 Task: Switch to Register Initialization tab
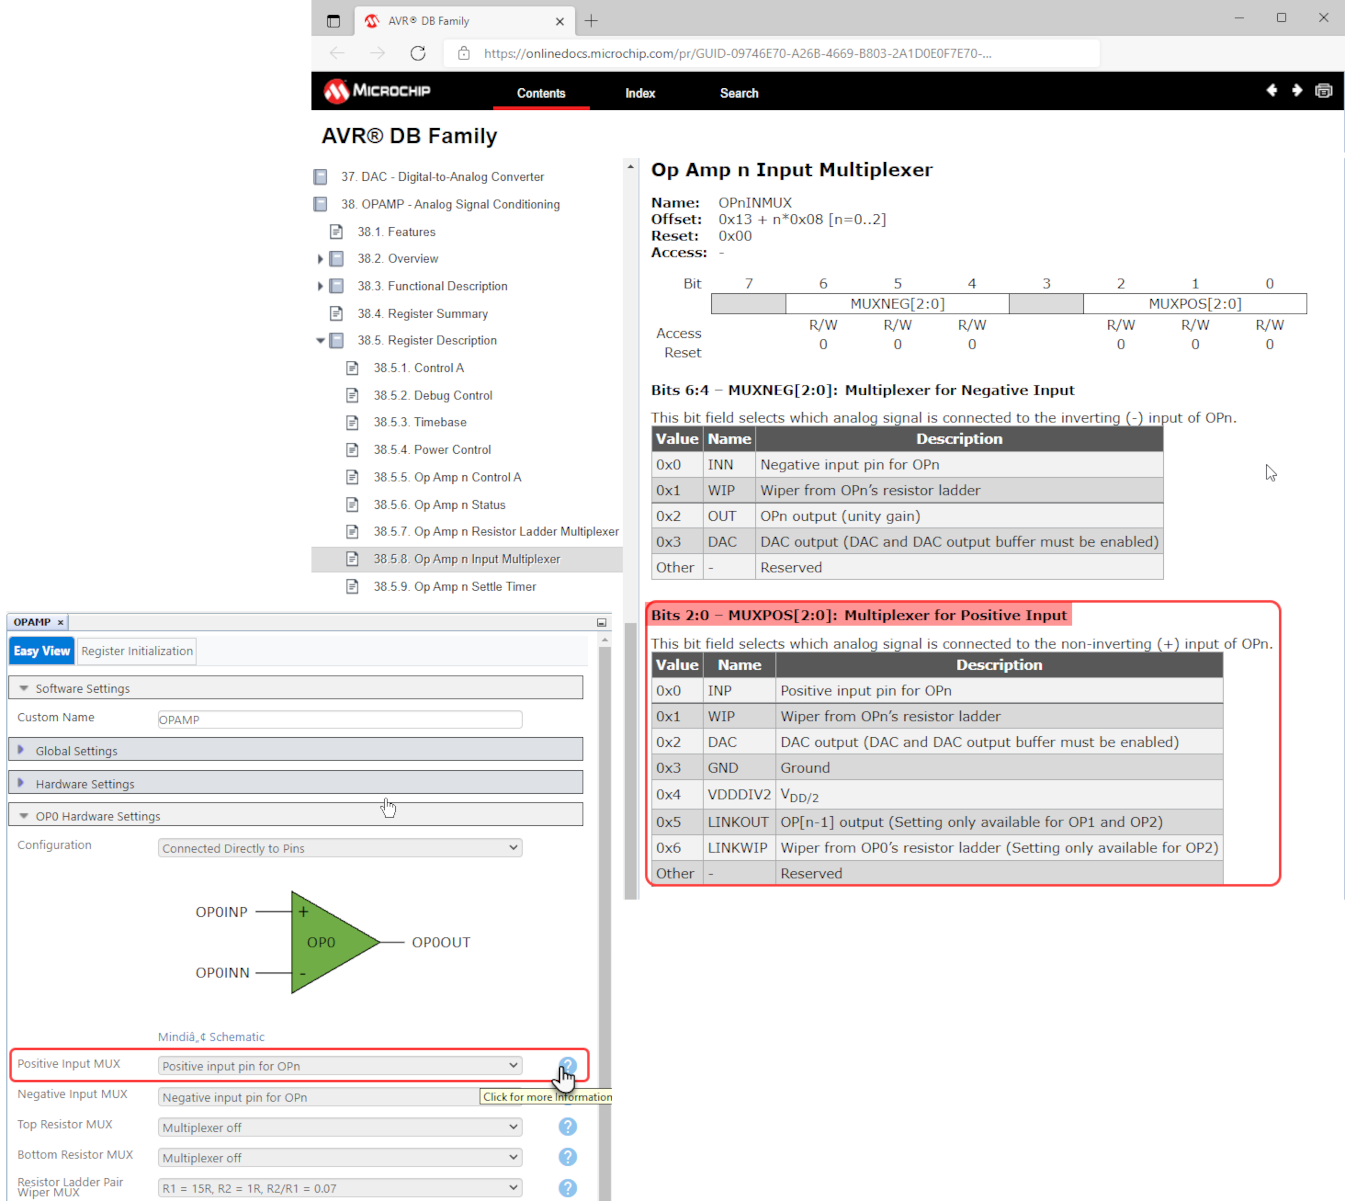click(x=137, y=651)
